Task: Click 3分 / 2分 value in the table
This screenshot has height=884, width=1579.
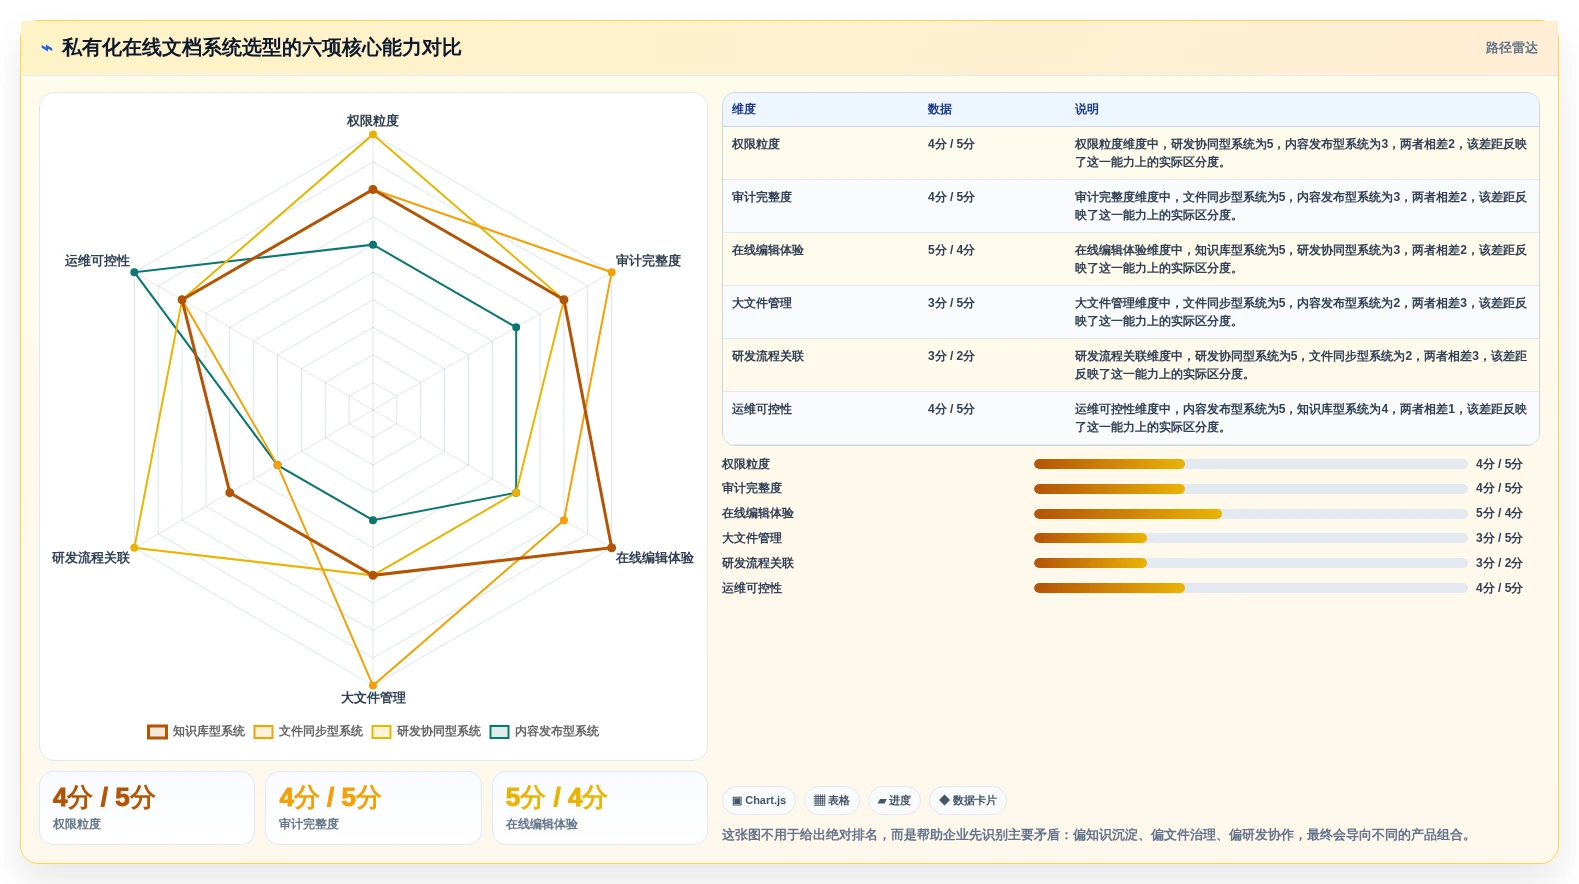Action: 951,356
